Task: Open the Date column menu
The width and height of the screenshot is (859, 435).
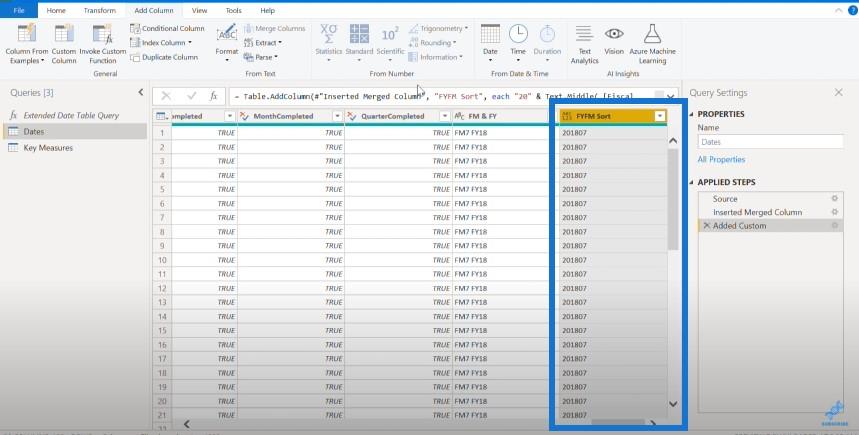Action: 490,43
